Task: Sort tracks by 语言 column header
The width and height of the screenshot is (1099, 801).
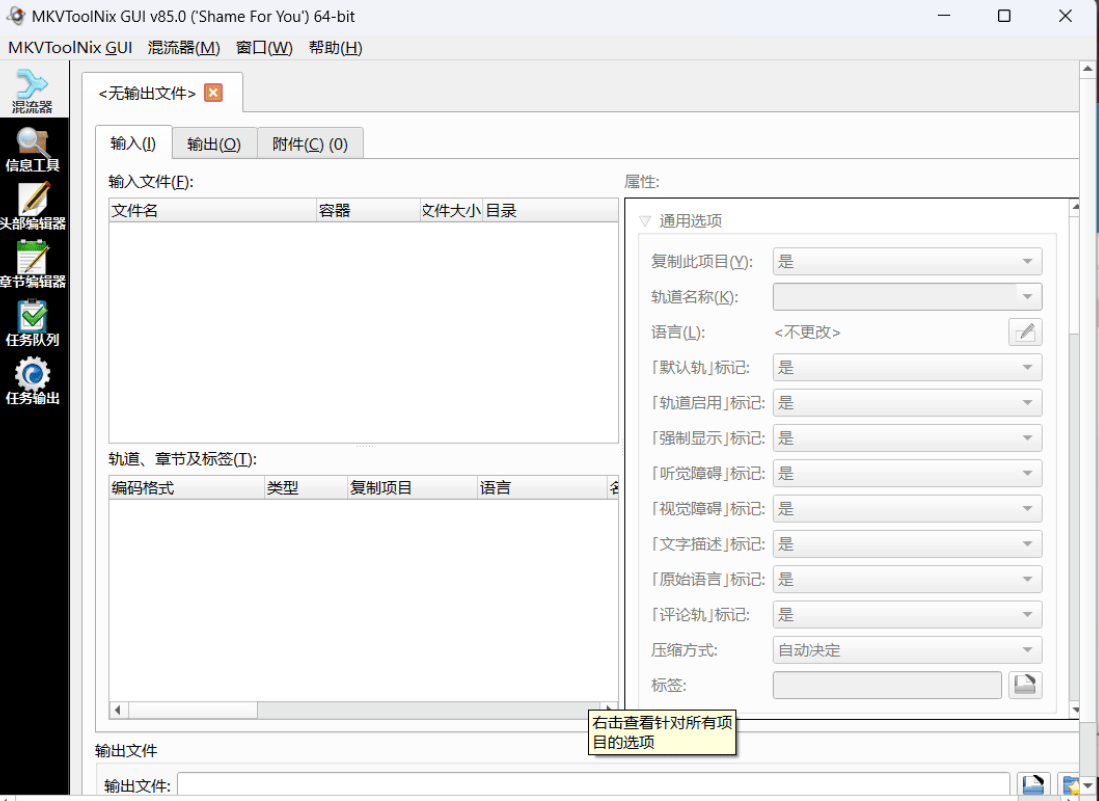Action: (542, 488)
